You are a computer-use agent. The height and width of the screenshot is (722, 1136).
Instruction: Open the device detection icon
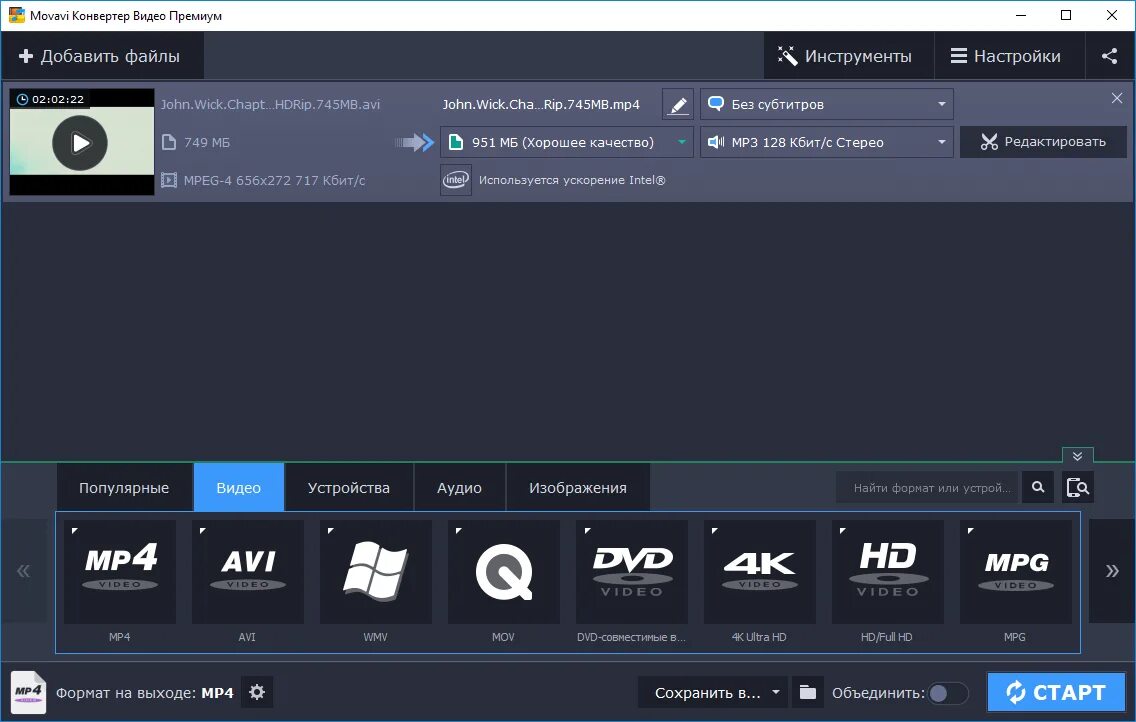1078,487
